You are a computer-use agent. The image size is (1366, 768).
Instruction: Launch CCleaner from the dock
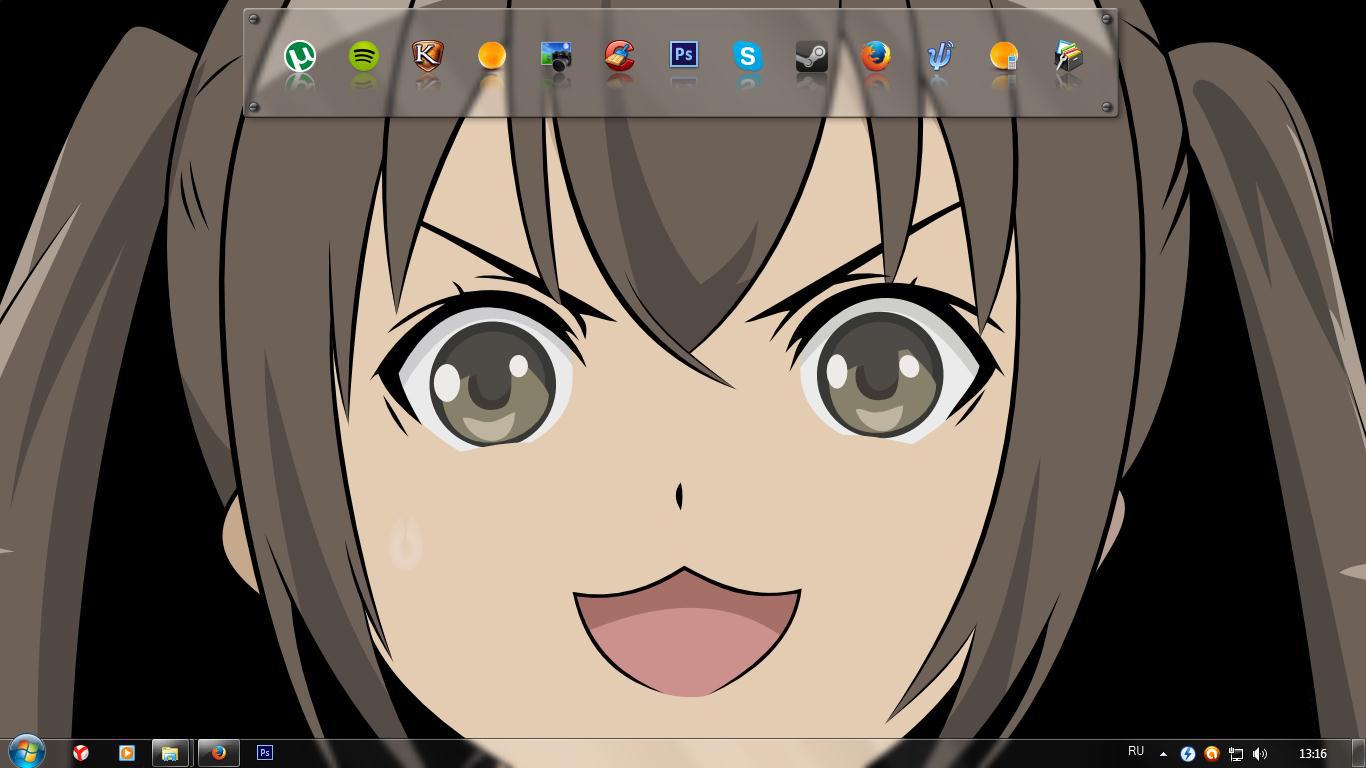[620, 56]
